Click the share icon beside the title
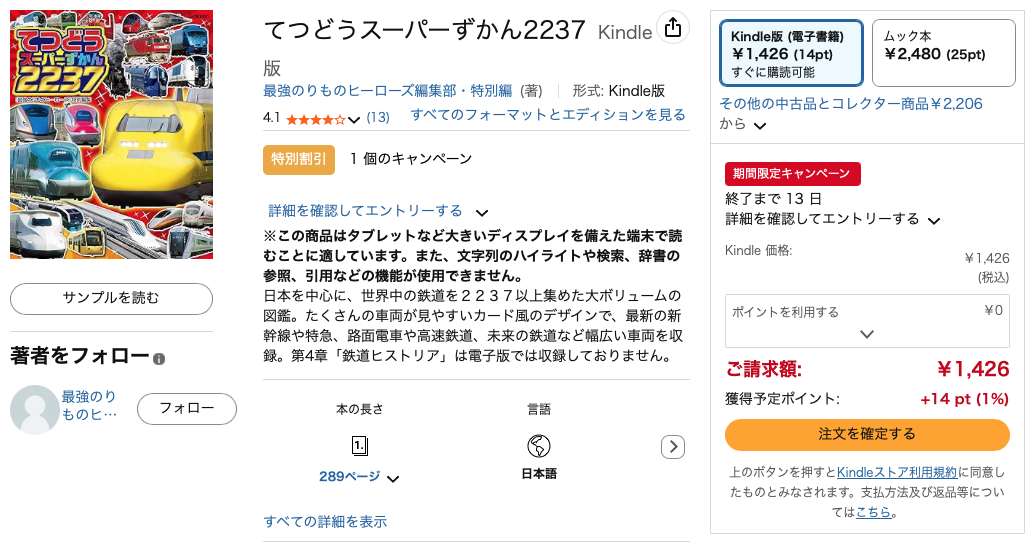The width and height of the screenshot is (1035, 543). pyautogui.click(x=673, y=28)
